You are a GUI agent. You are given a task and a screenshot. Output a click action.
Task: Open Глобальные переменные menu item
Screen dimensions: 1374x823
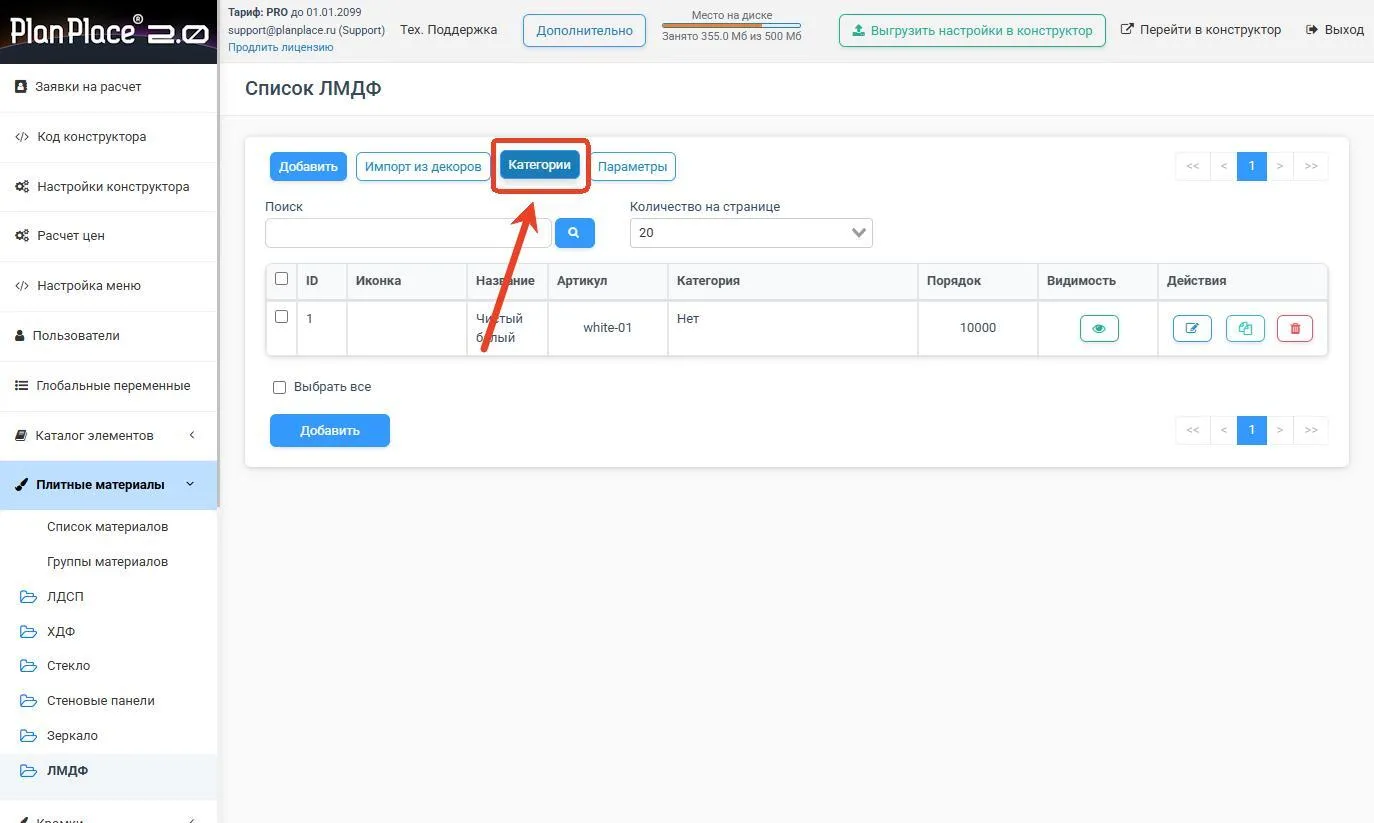tap(108, 386)
